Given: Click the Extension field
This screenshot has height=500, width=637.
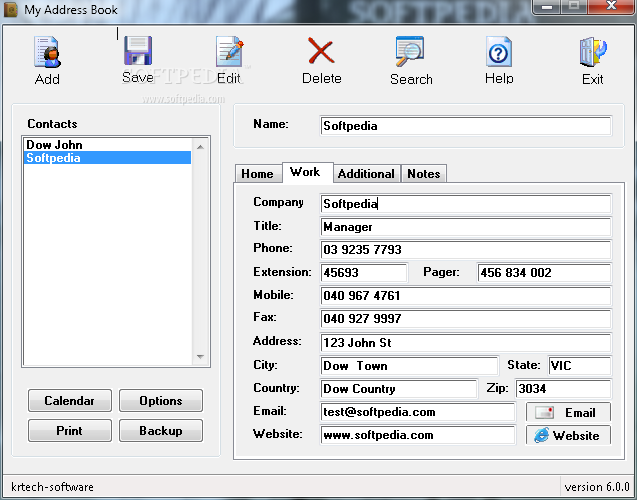Looking at the screenshot, I should [x=364, y=273].
